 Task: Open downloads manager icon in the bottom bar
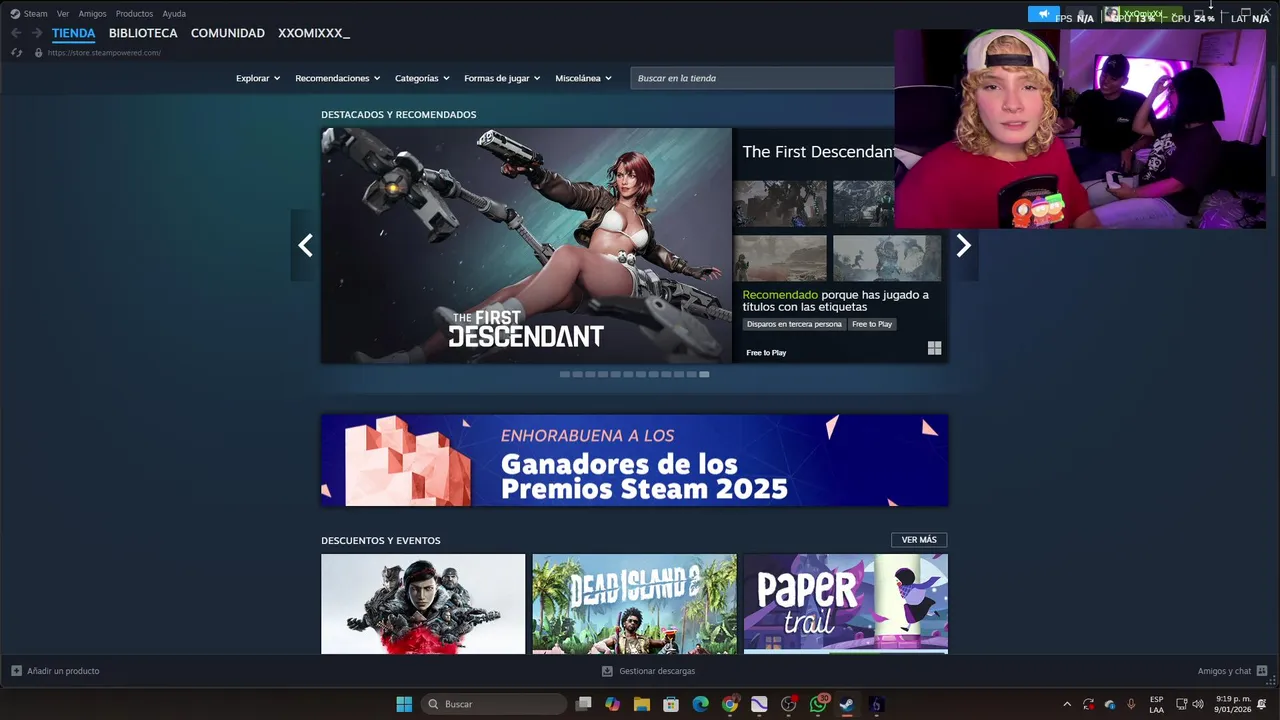click(x=607, y=671)
